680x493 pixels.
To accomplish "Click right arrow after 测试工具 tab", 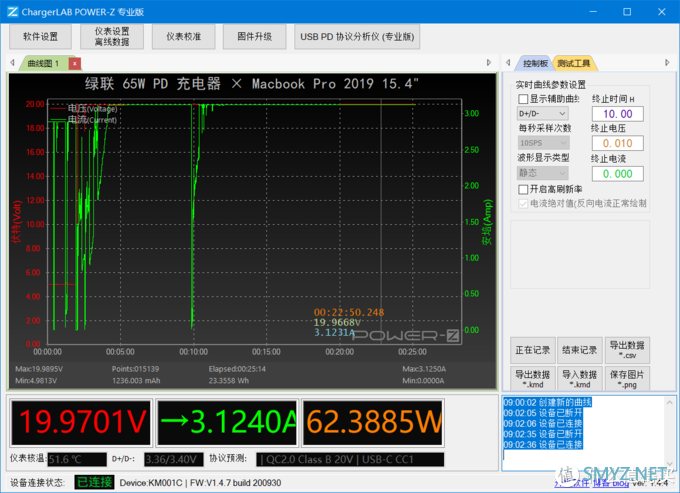I will tap(667, 63).
